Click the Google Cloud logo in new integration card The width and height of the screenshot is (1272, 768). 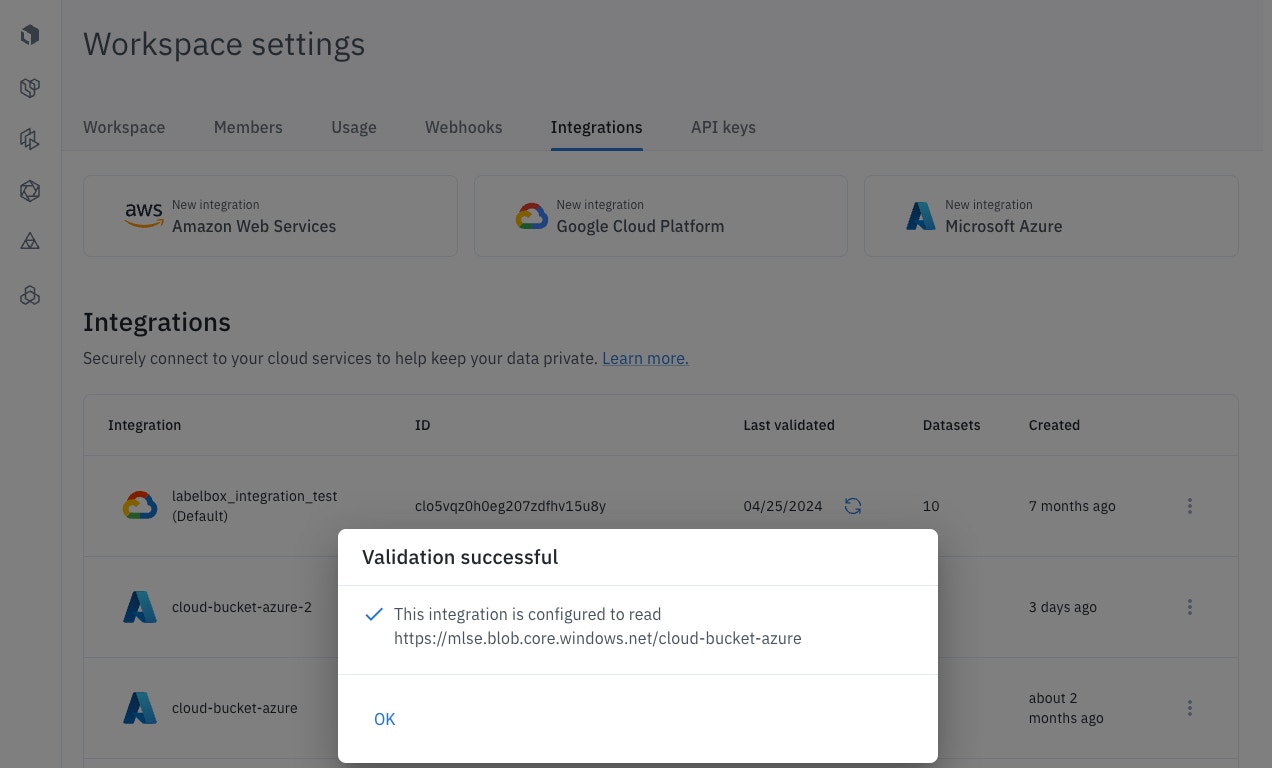(532, 216)
